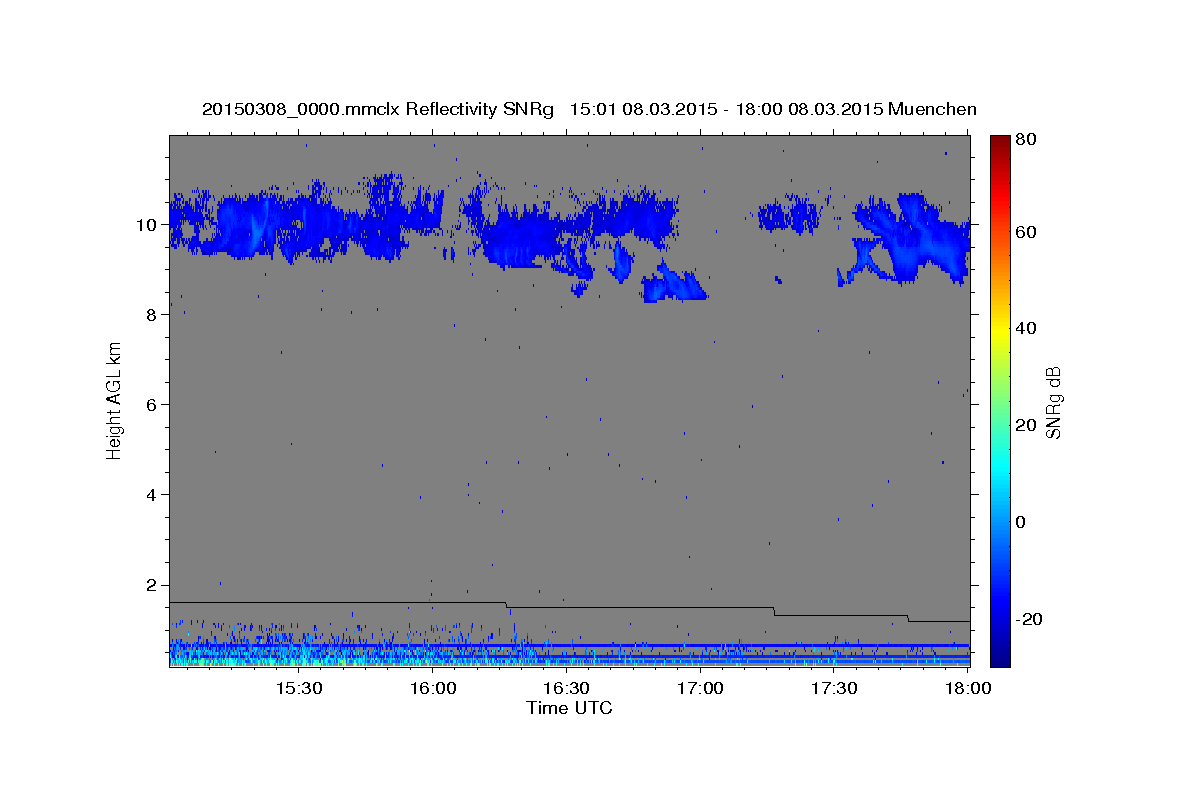Click the dark red top of the colorbar

point(1000,143)
